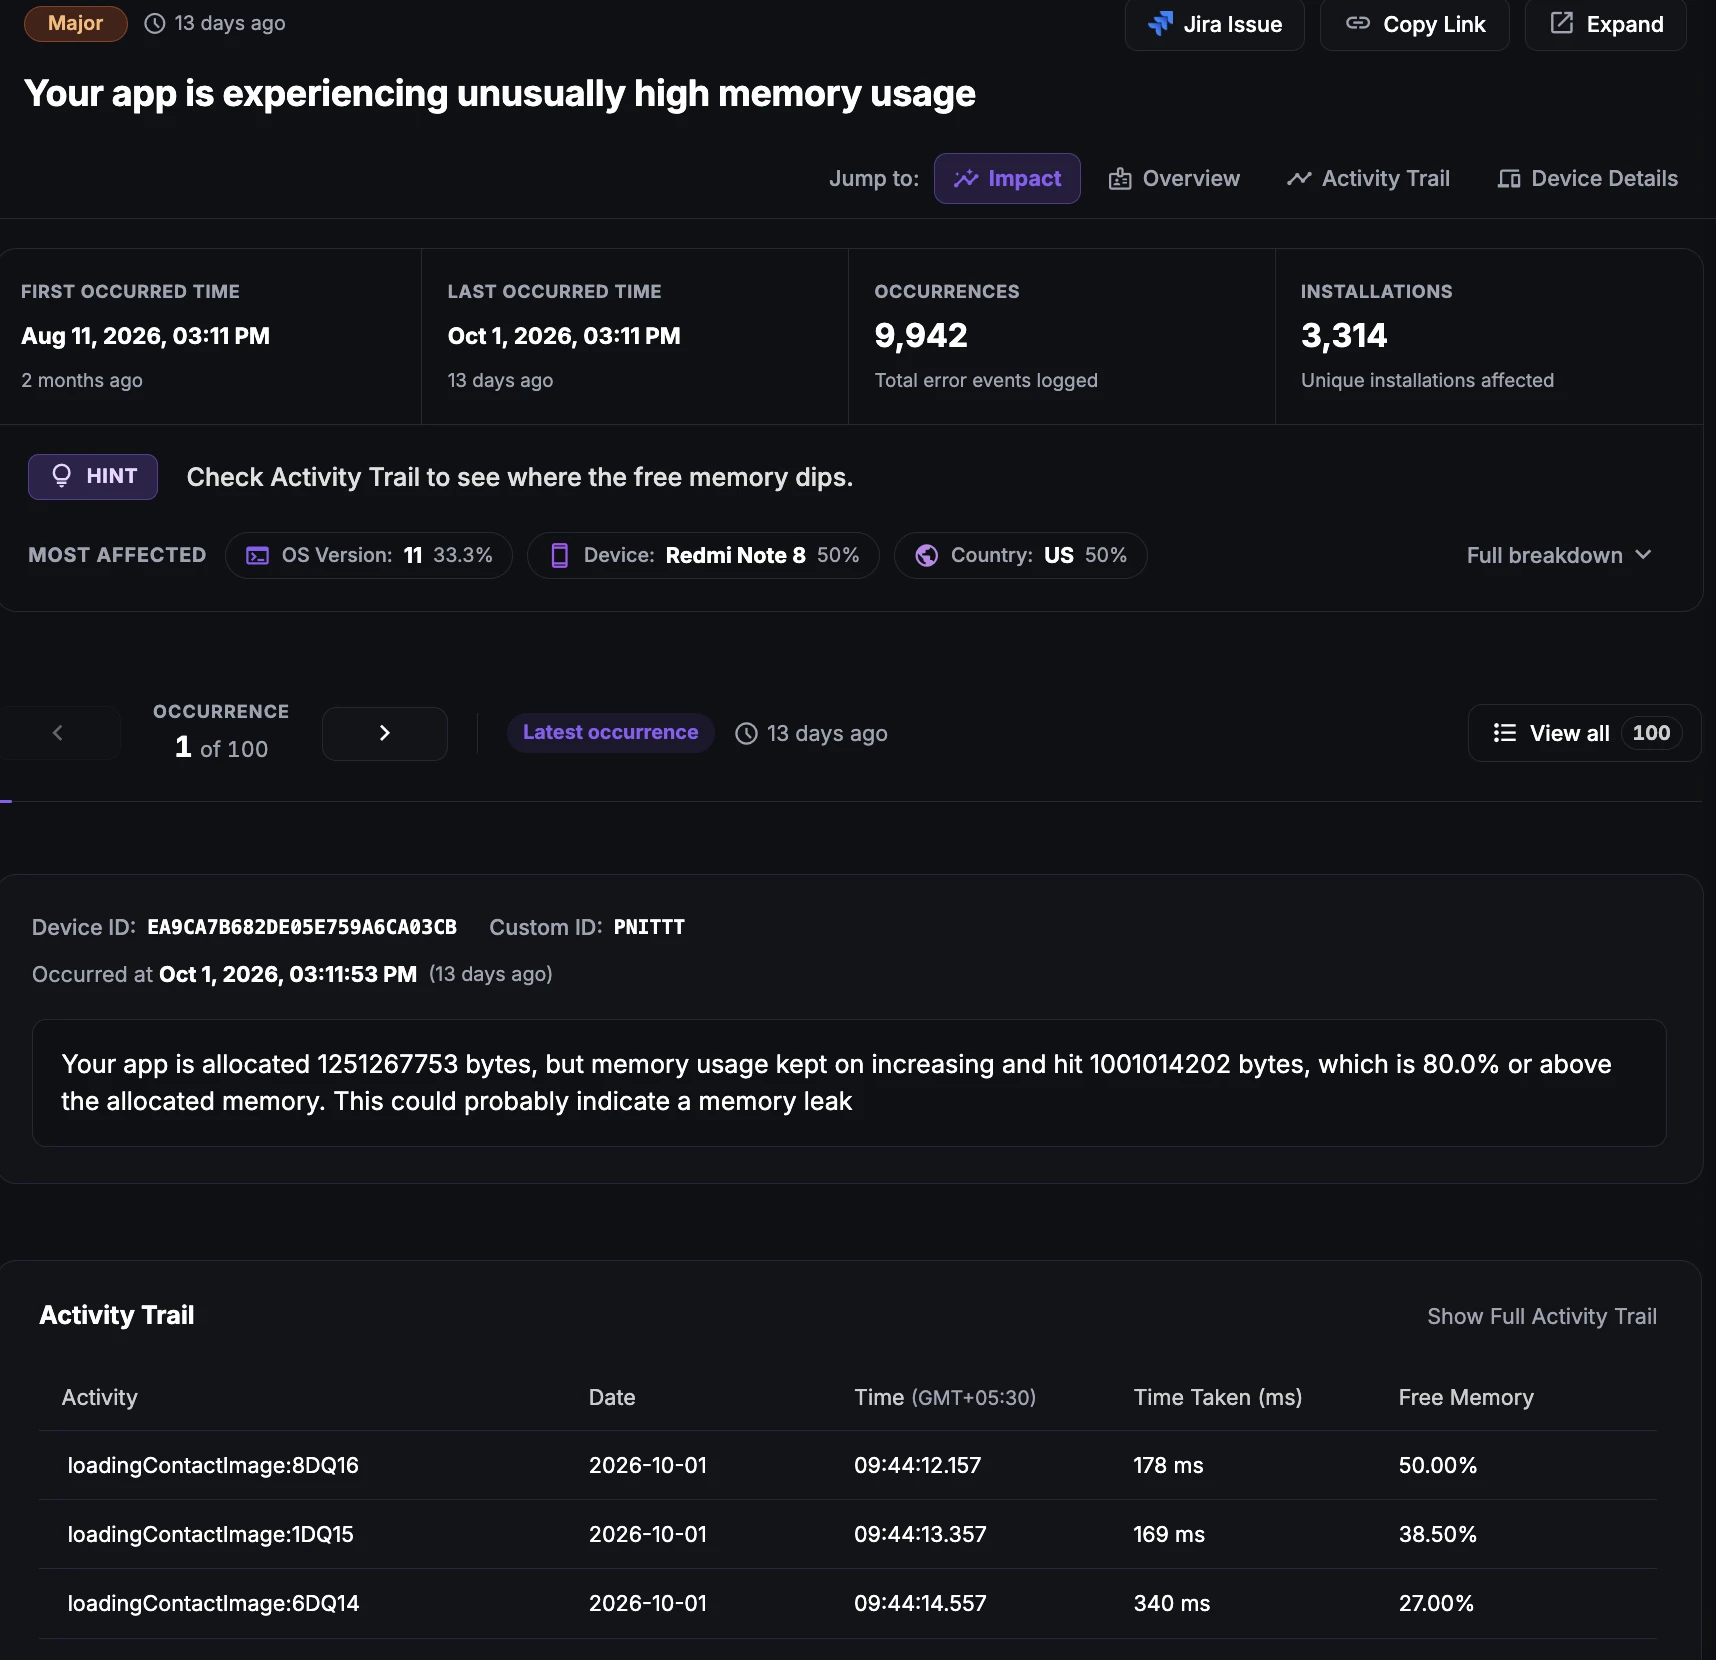
Task: Click the 3,314 installations count
Action: click(1344, 335)
